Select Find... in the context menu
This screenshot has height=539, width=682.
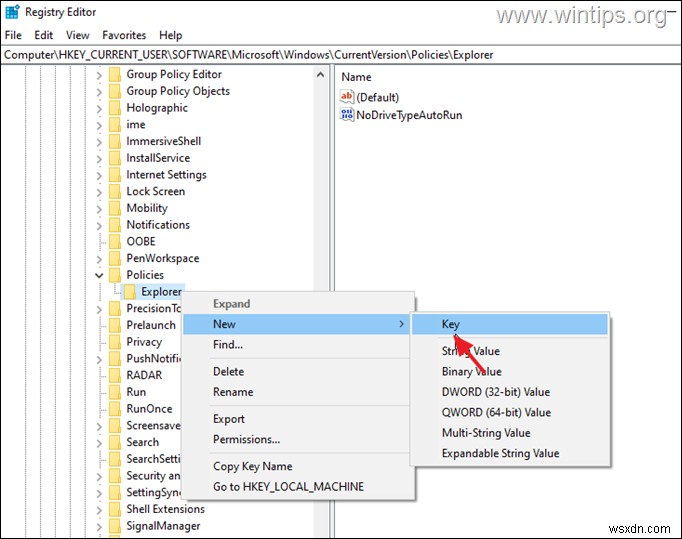296,345
